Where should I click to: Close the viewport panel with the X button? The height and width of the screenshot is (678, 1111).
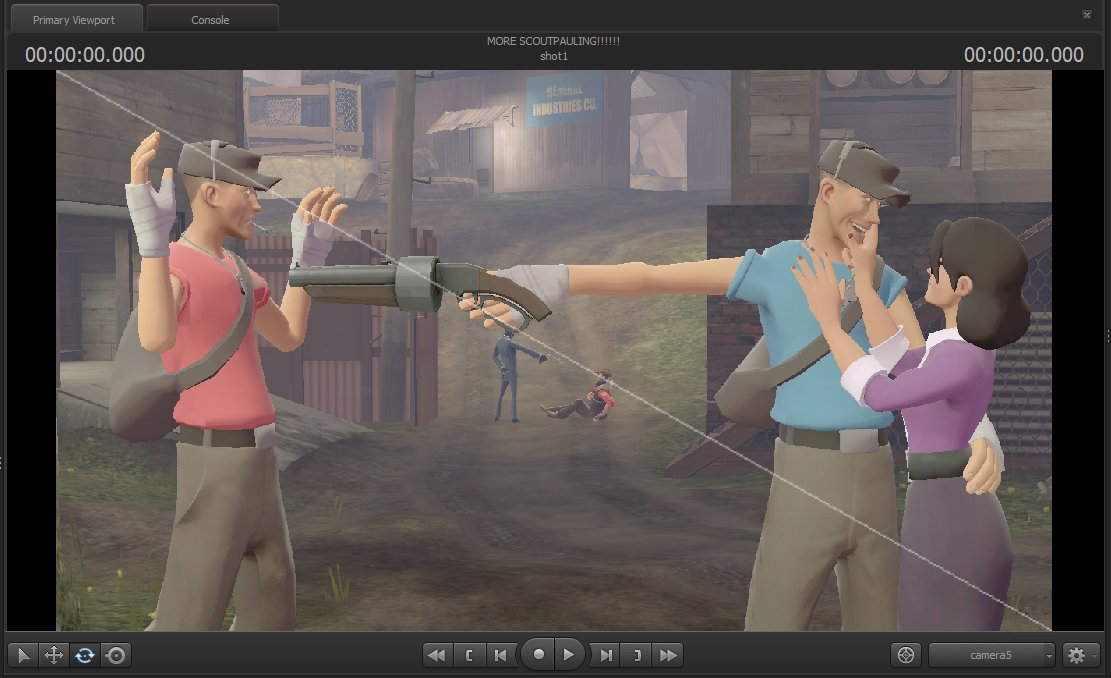[x=1086, y=15]
